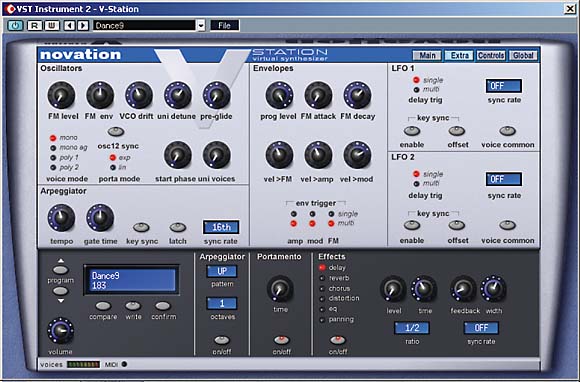580x382 pixels.
Task: Open arpeggiator UP pattern selector
Action: pyautogui.click(x=222, y=271)
